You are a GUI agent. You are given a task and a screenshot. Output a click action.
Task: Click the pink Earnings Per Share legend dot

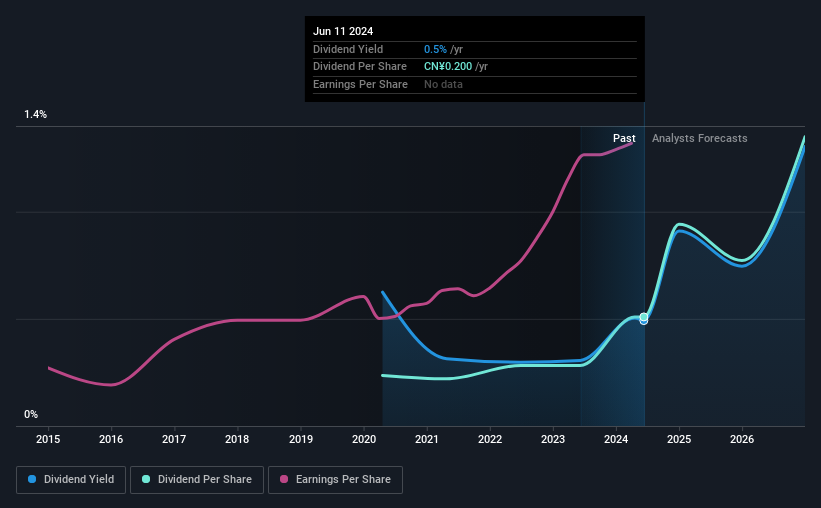(284, 479)
